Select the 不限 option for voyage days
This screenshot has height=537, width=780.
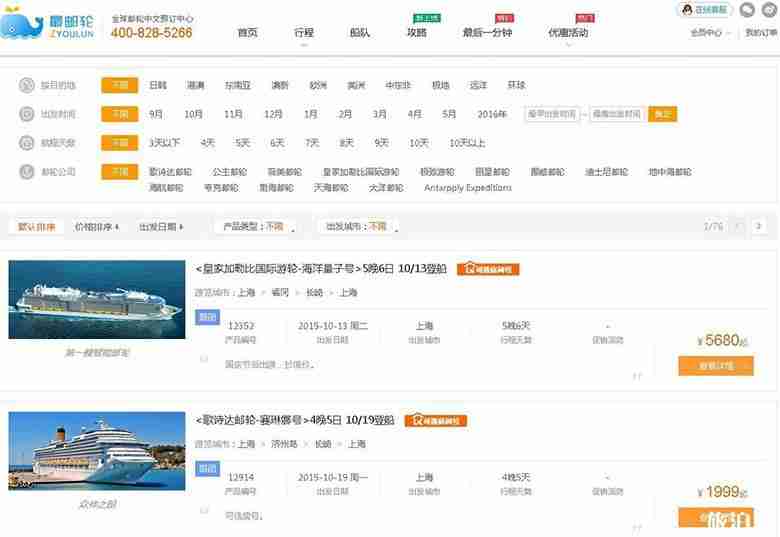tap(119, 143)
